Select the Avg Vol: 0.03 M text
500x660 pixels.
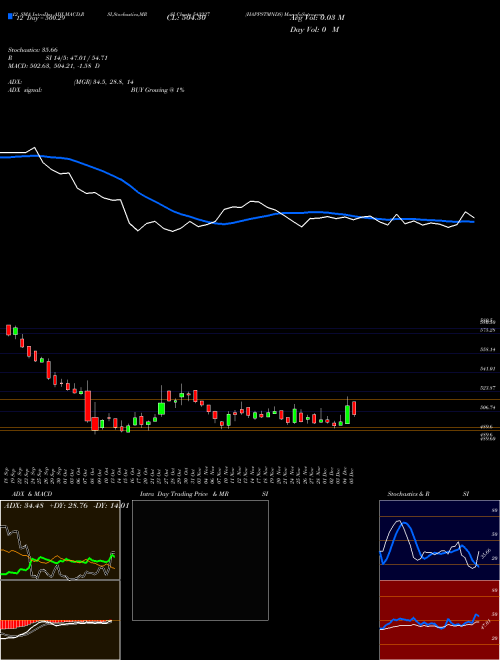tap(317, 18)
